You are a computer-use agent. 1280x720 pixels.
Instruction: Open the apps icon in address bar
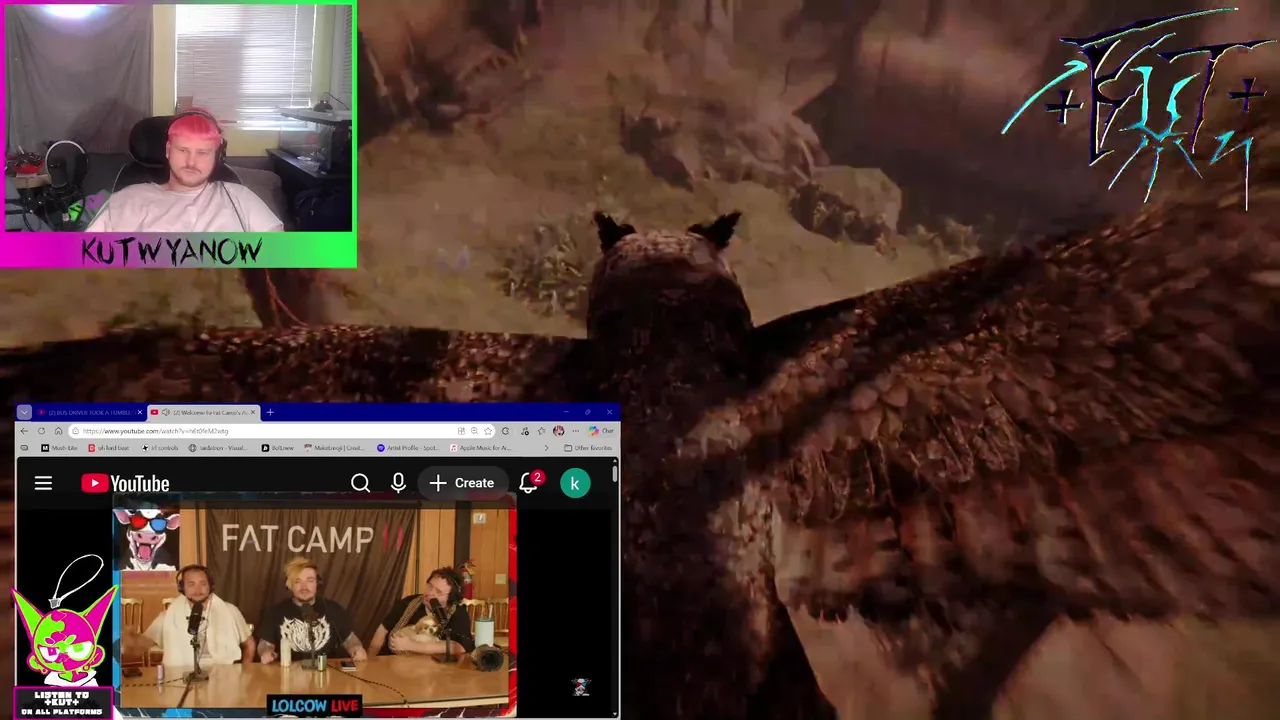pos(461,431)
